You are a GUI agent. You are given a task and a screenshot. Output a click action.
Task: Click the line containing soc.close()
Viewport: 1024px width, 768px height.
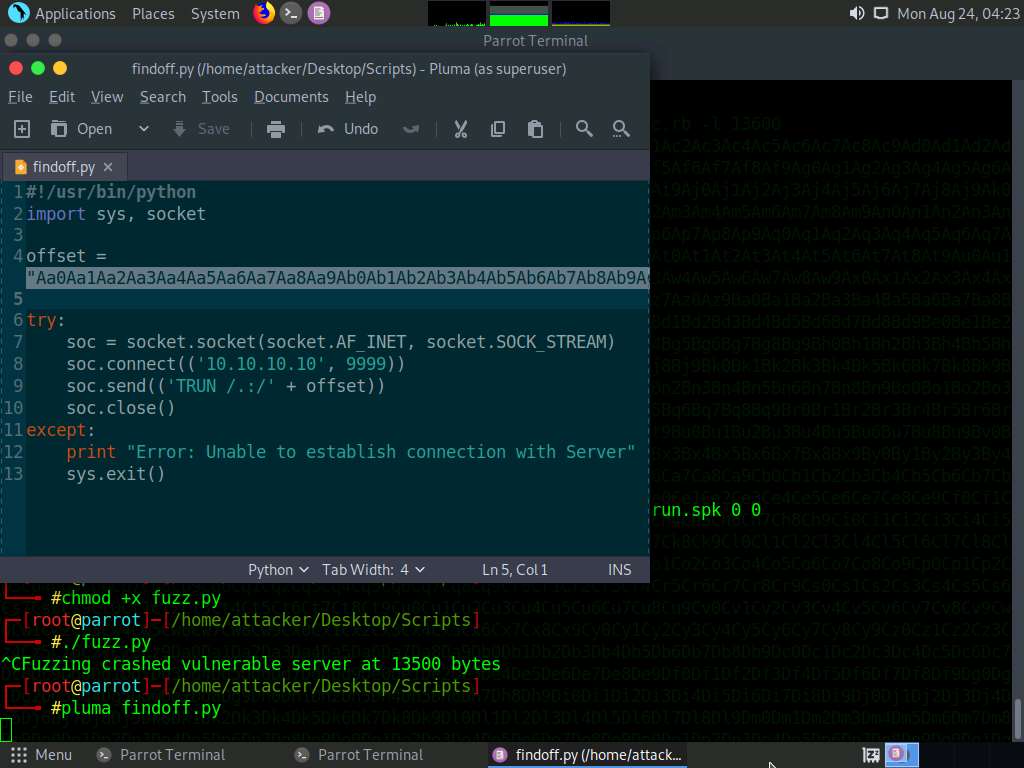point(120,408)
